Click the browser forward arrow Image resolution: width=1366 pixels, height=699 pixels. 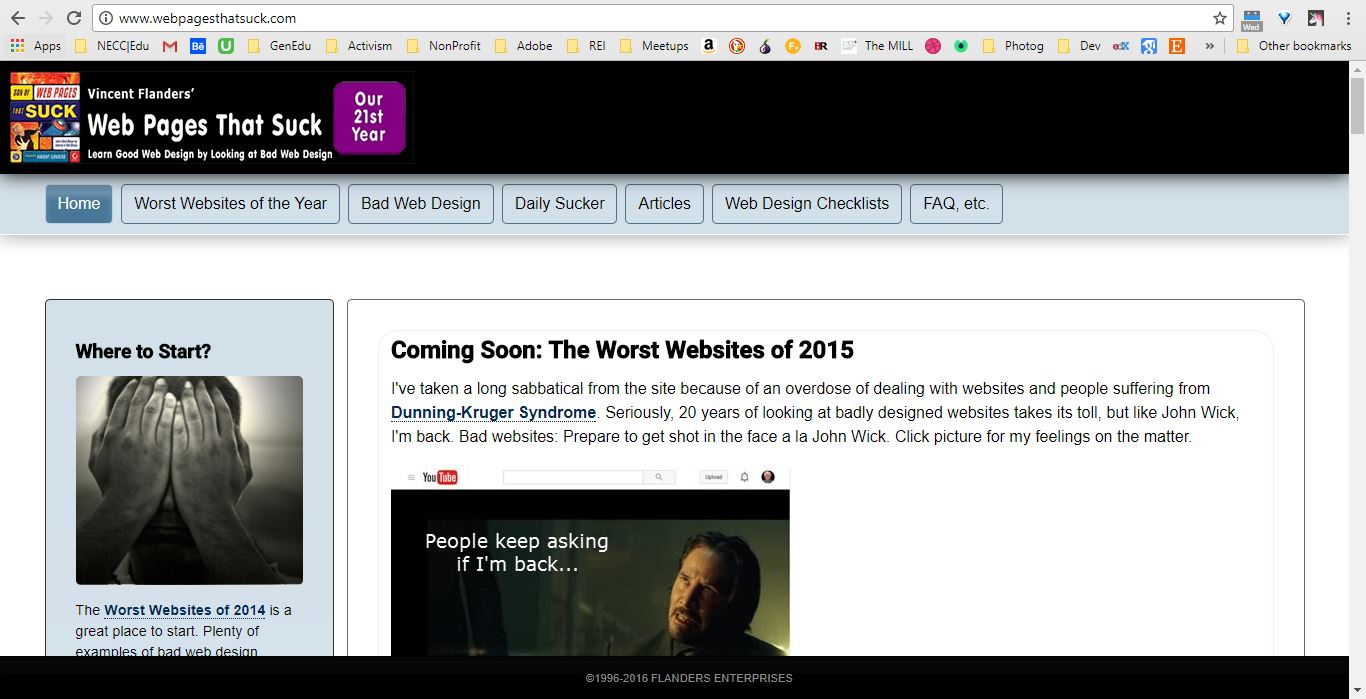[46, 18]
